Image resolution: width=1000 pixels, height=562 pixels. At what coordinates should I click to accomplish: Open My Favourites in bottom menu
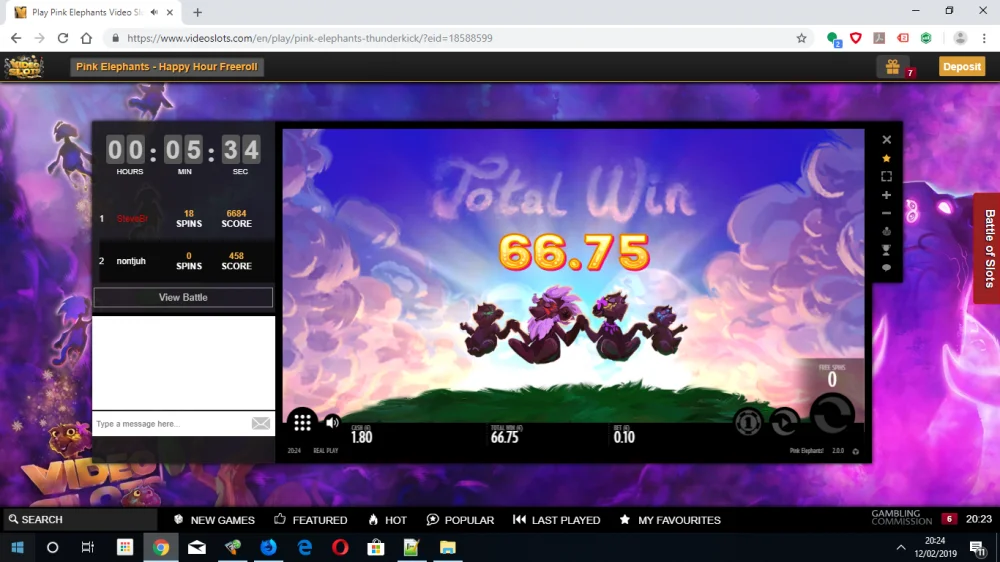[670, 520]
